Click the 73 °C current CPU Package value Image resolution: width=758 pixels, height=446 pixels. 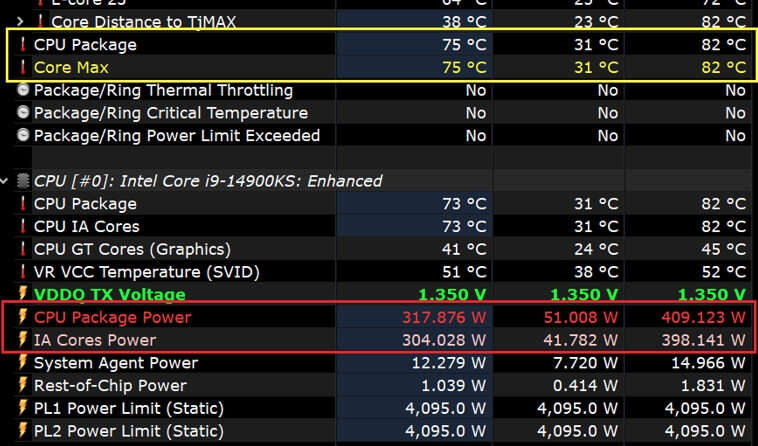pos(464,204)
